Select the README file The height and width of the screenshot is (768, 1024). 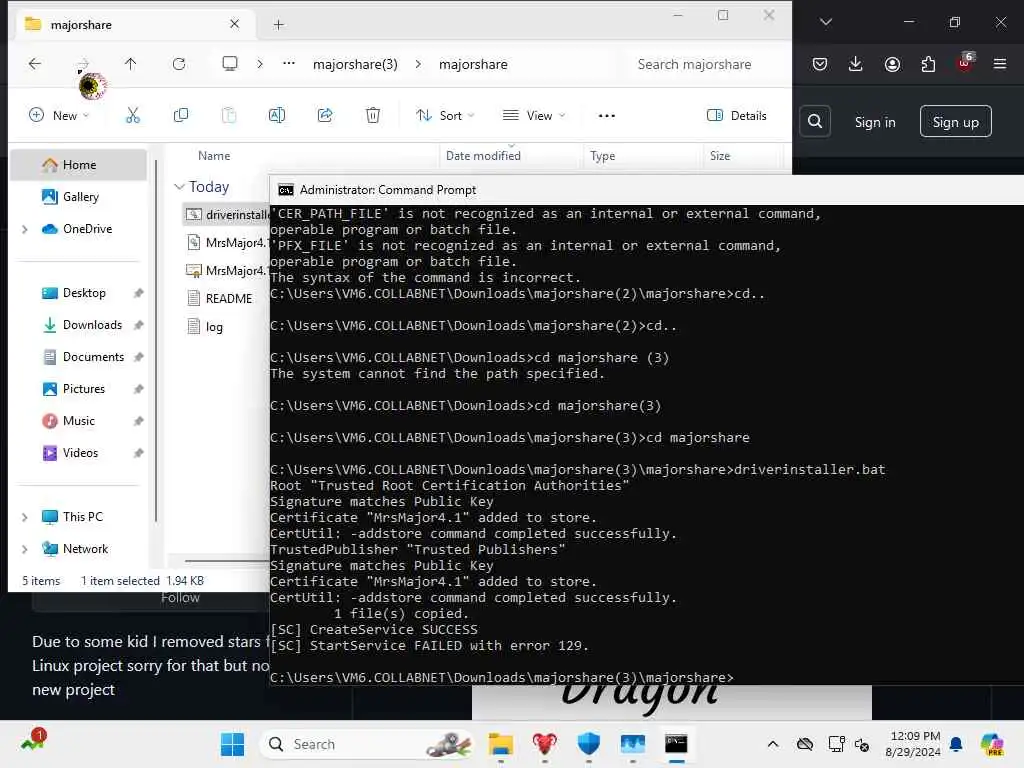pos(227,299)
